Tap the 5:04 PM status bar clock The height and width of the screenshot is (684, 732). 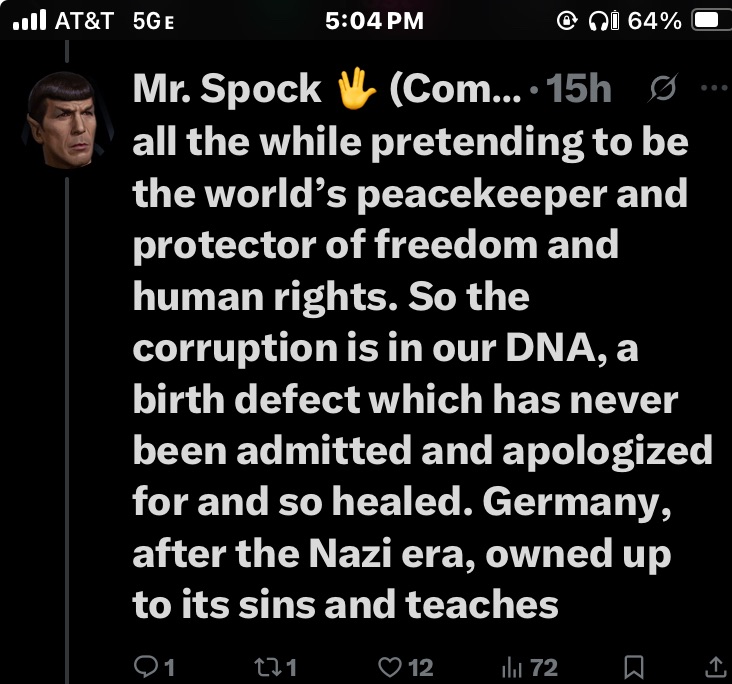click(x=375, y=20)
